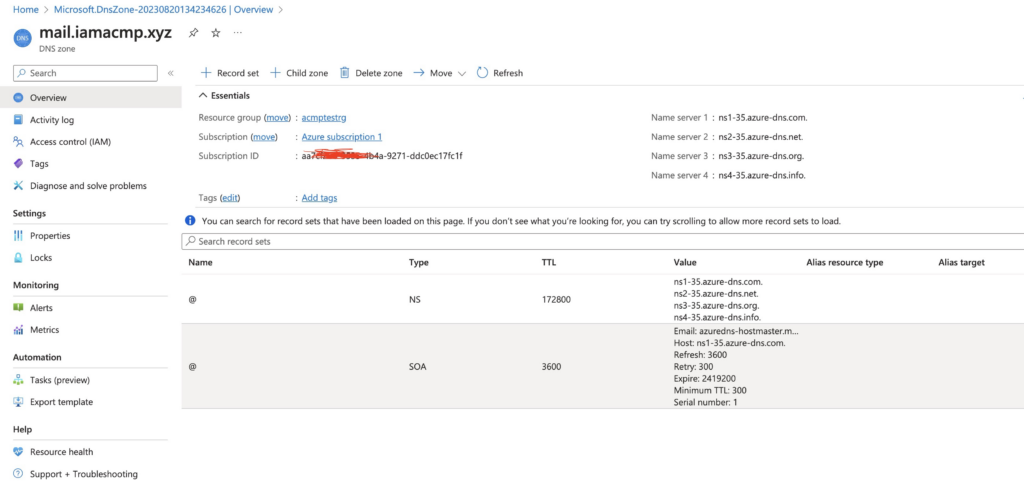Open acmptestrg resource group link

click(x=324, y=118)
